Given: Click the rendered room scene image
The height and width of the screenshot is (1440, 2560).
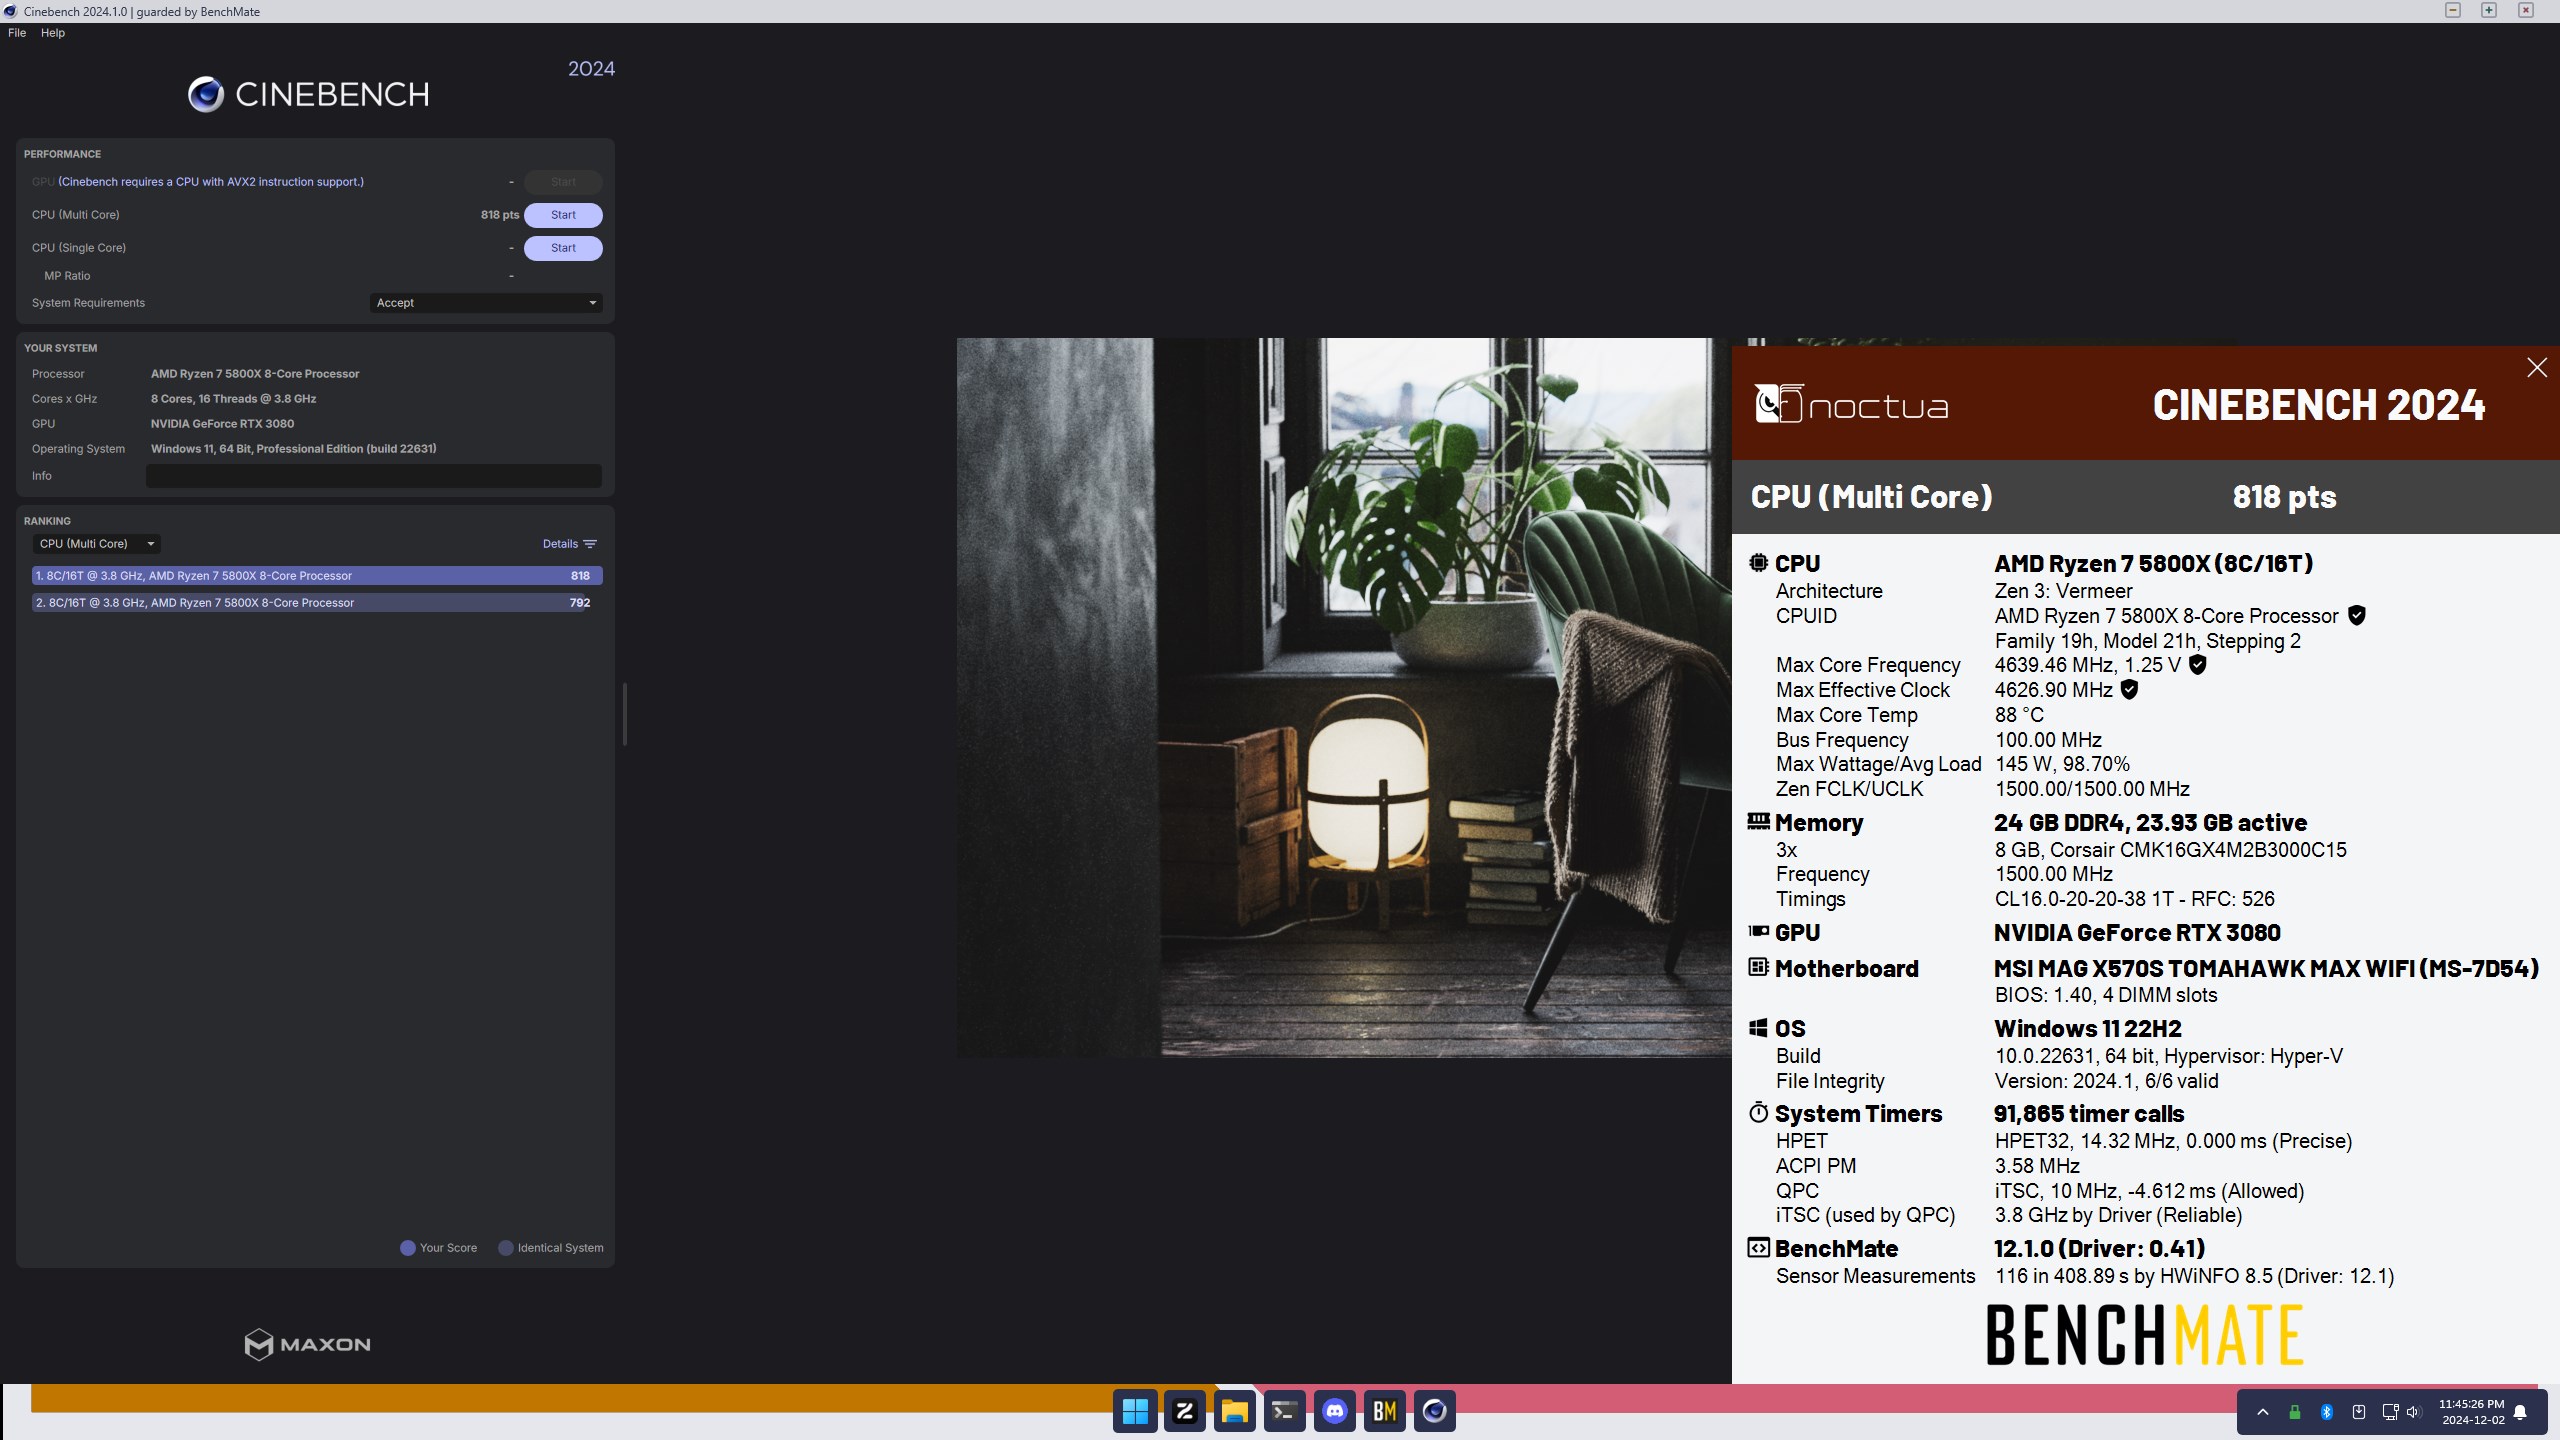Looking at the screenshot, I should click(x=1344, y=697).
